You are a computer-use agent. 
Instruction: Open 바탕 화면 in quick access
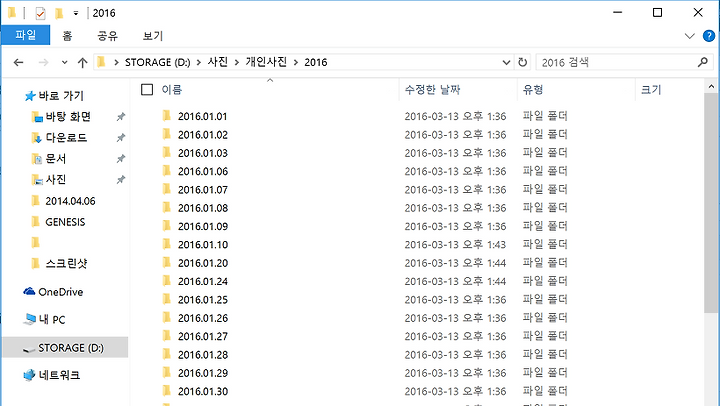click(x=62, y=117)
